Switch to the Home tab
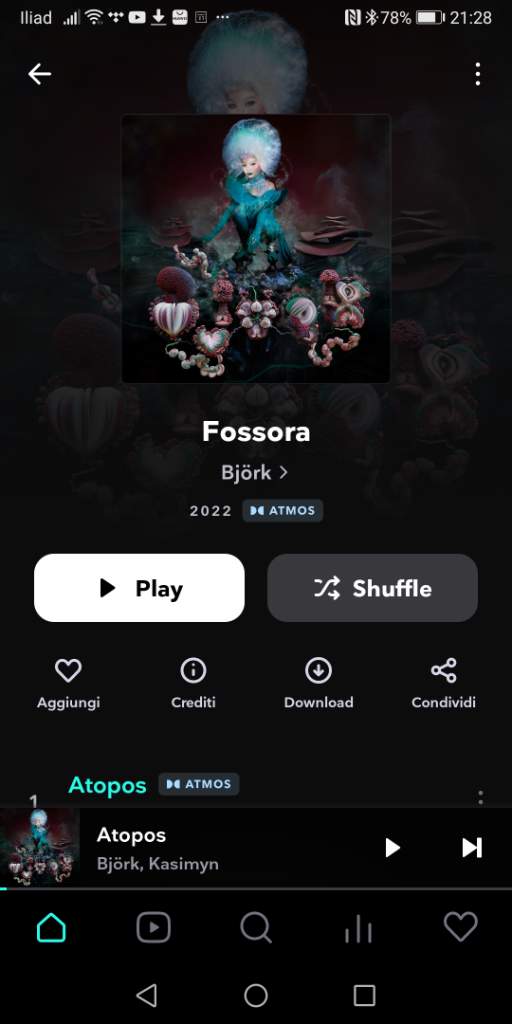This screenshot has height=1024, width=512. tap(51, 927)
